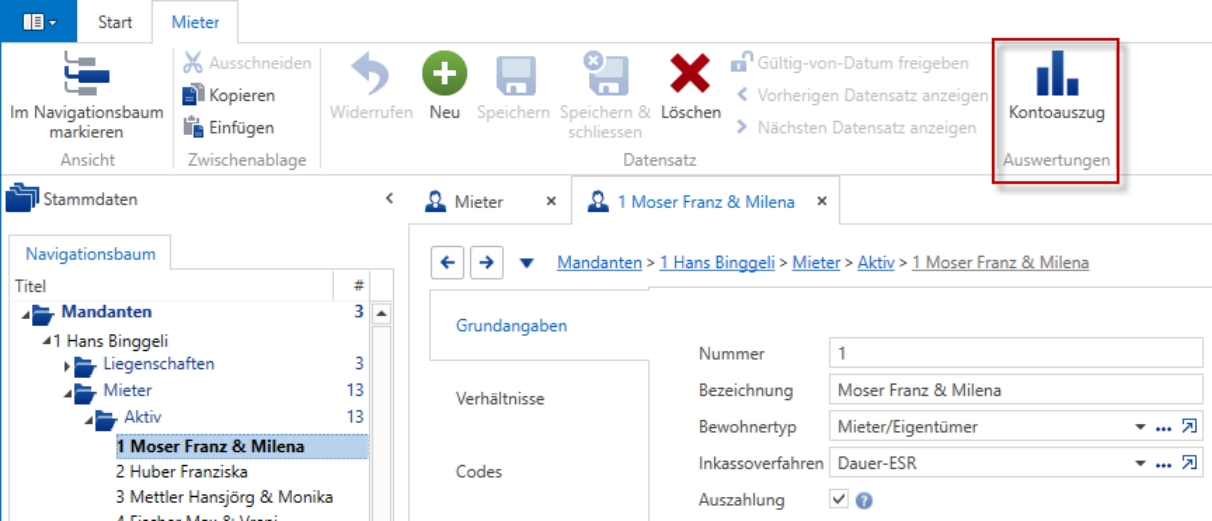Open Inkassoverfahren record via arrow icon
Viewport: 1212px width, 521px height.
(x=1189, y=464)
